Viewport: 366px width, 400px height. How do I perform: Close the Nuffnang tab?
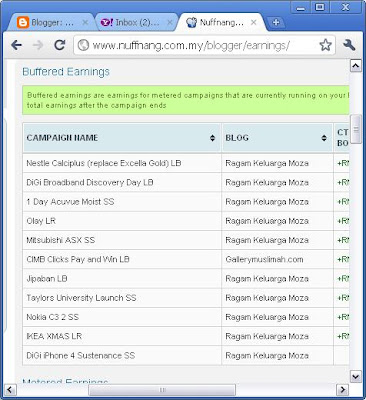tap(253, 22)
